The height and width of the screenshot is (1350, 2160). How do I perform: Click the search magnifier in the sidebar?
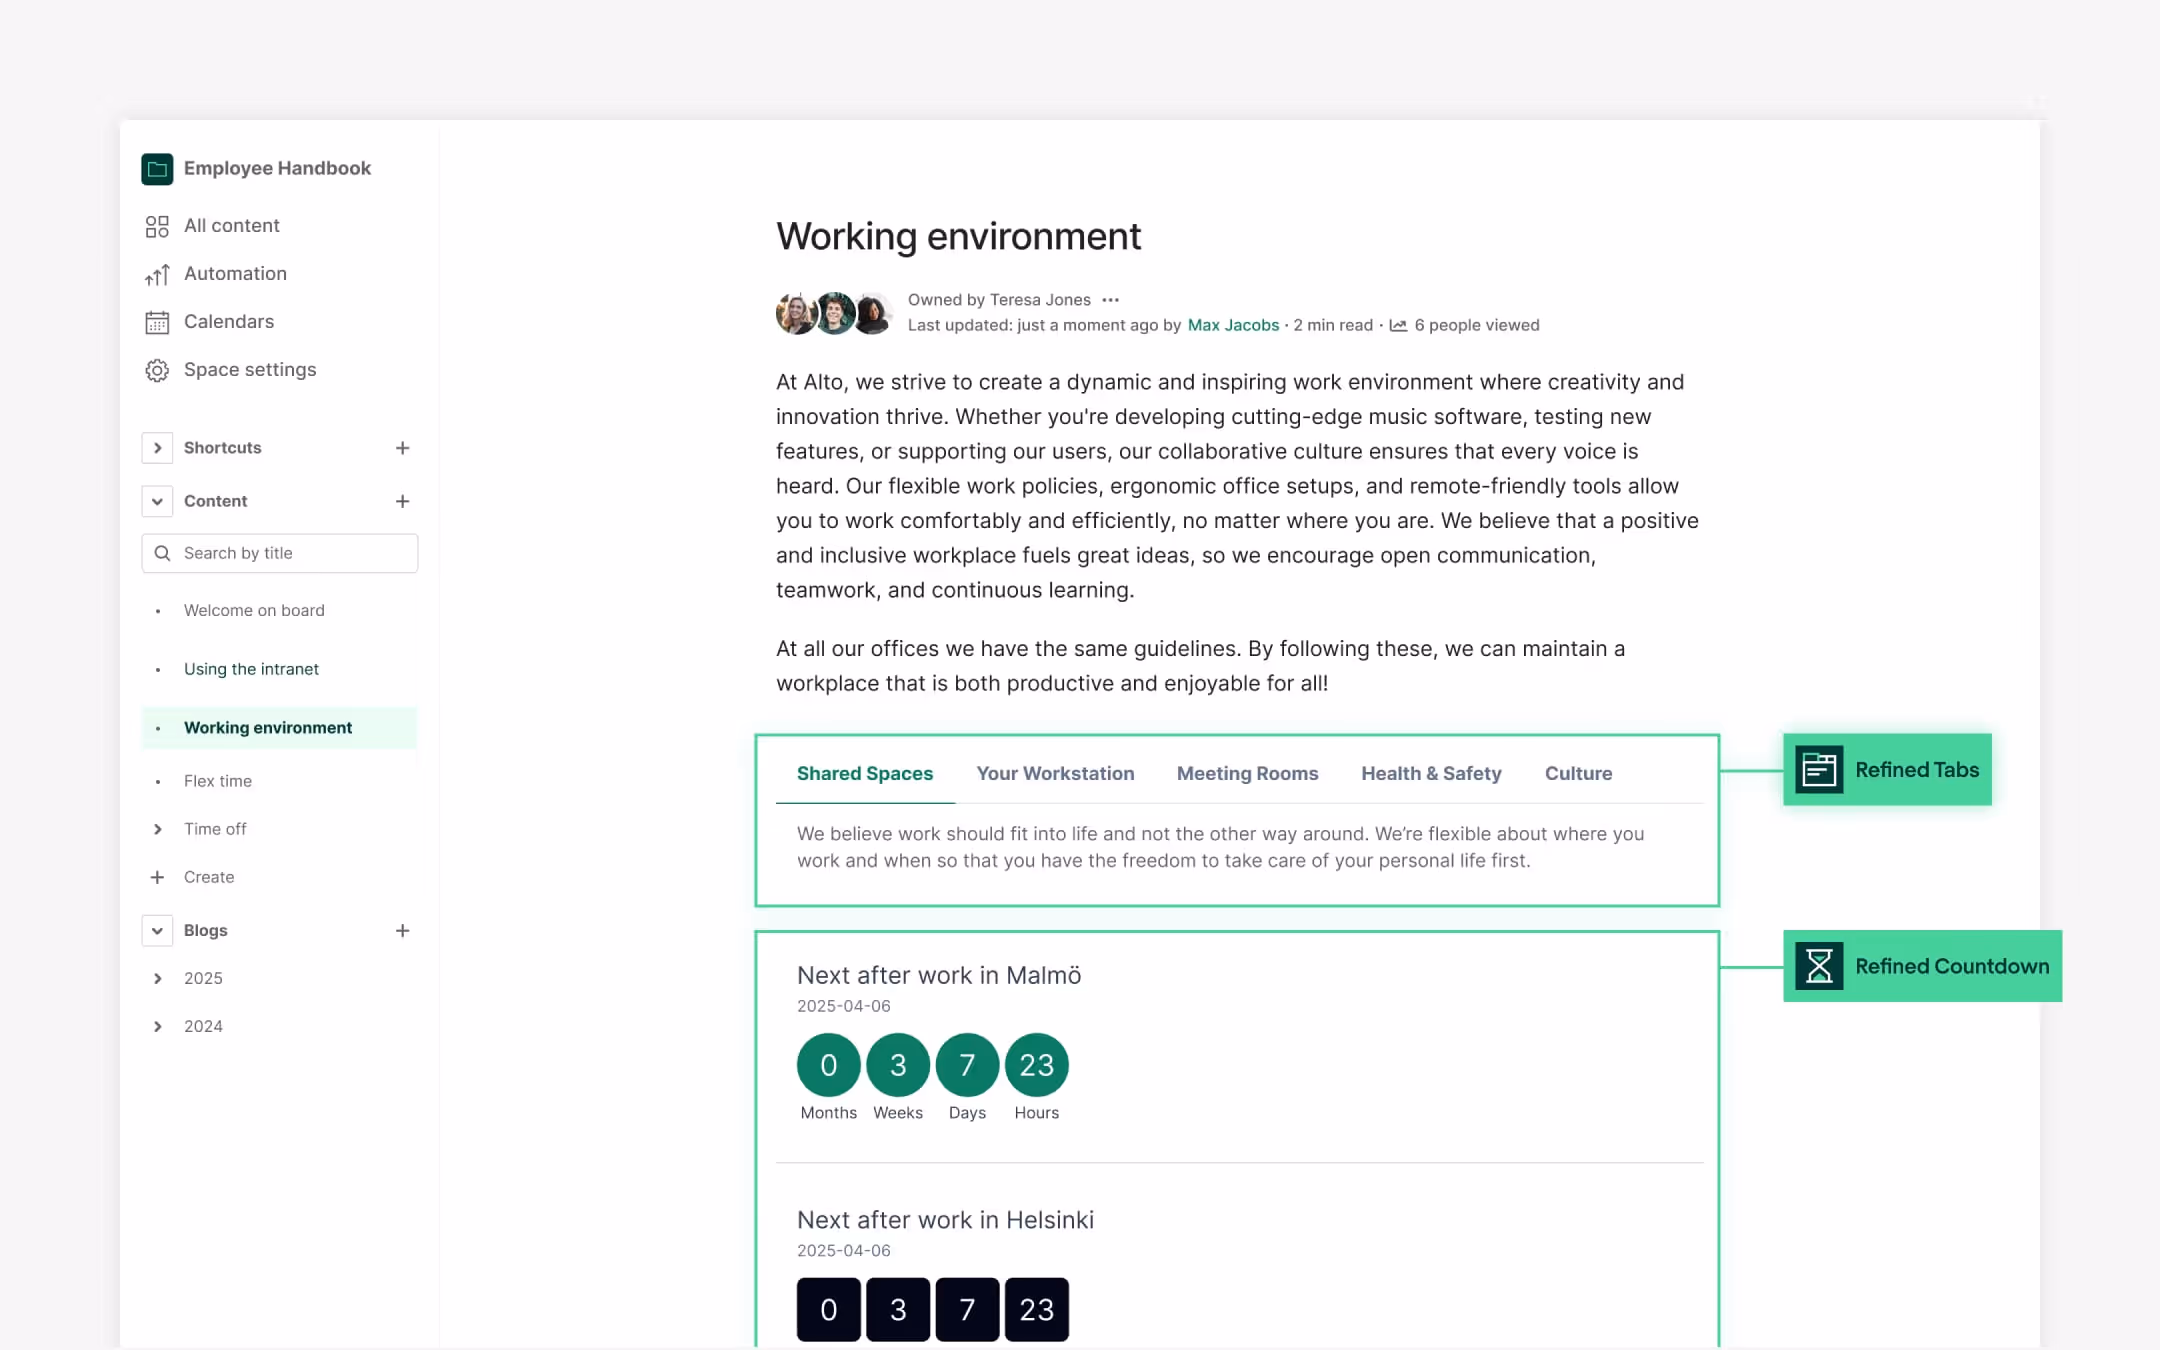coord(163,553)
